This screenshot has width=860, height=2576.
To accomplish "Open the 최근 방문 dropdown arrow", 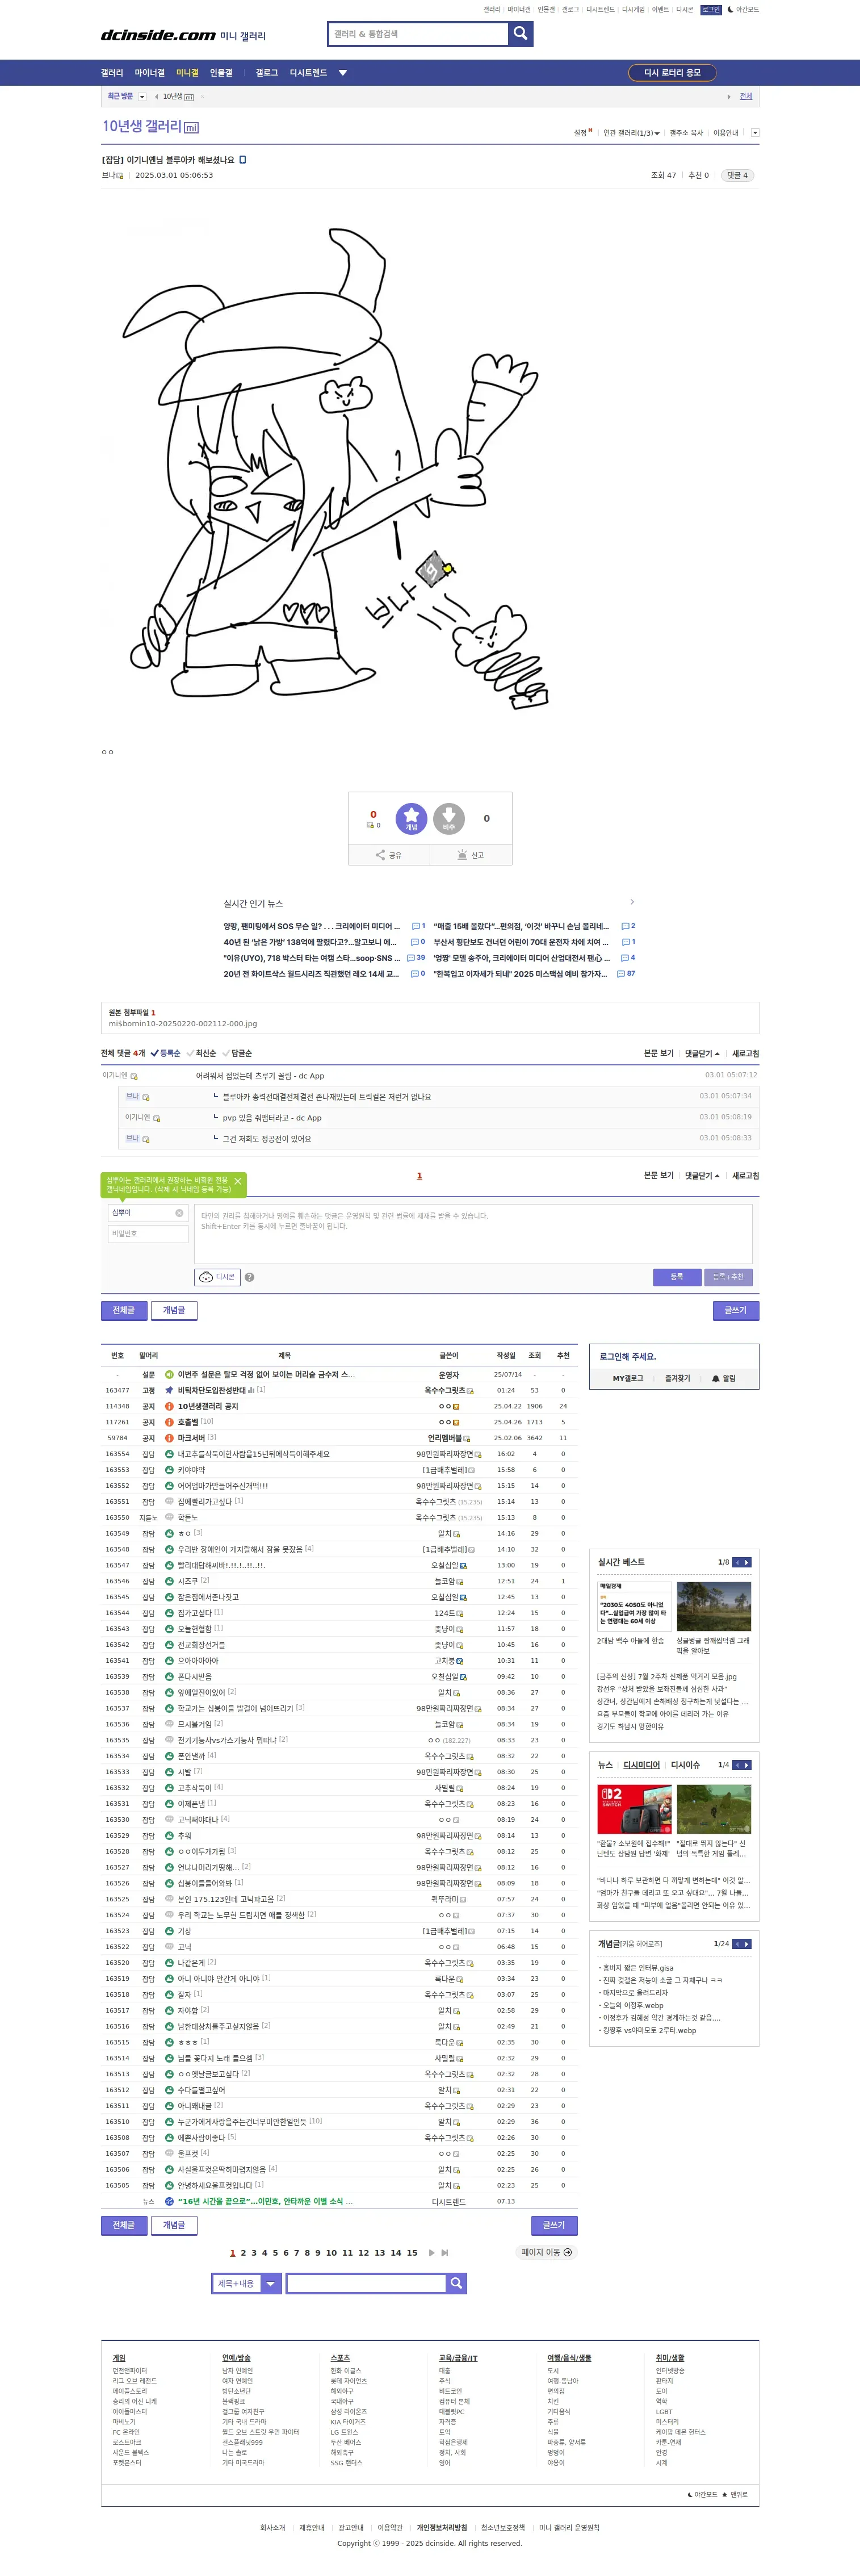I will click(x=142, y=97).
